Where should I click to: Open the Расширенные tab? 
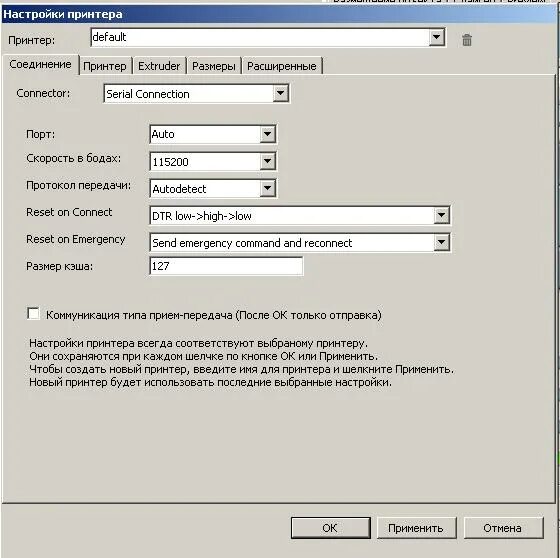tap(282, 66)
